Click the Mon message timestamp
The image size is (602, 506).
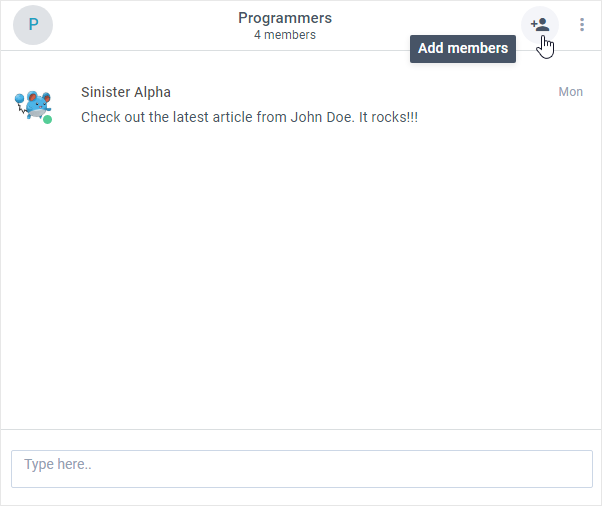tap(571, 92)
